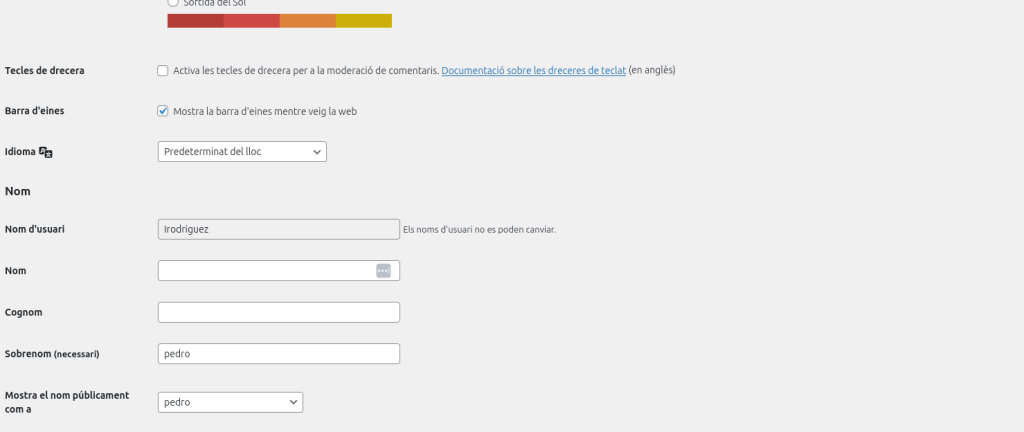Uncheck the Barra d'eines checkbox
The width and height of the screenshot is (1024, 432).
pos(163,111)
